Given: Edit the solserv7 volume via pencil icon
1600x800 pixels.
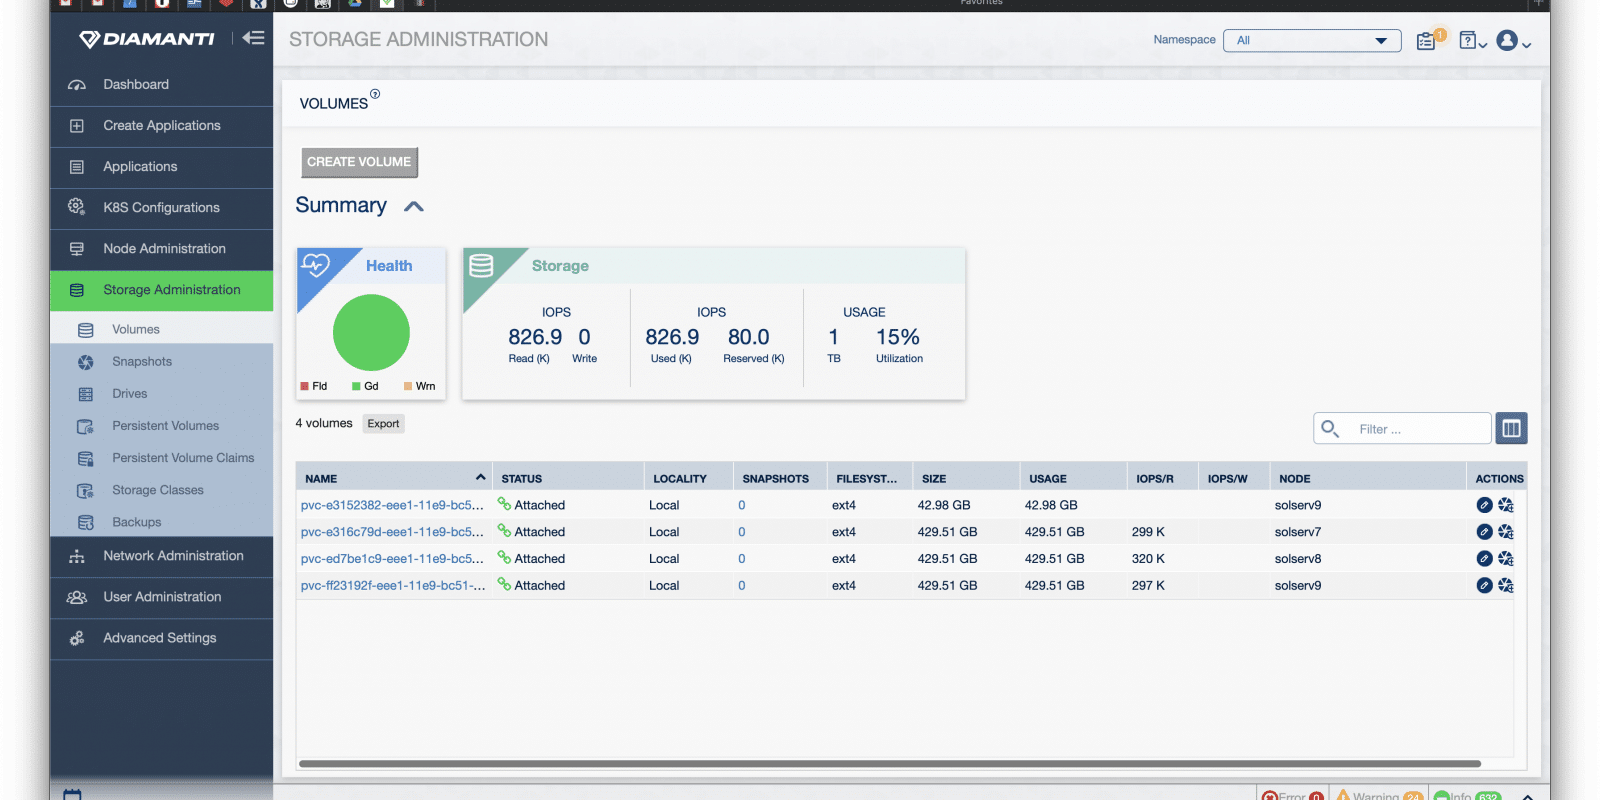Looking at the screenshot, I should 1485,532.
